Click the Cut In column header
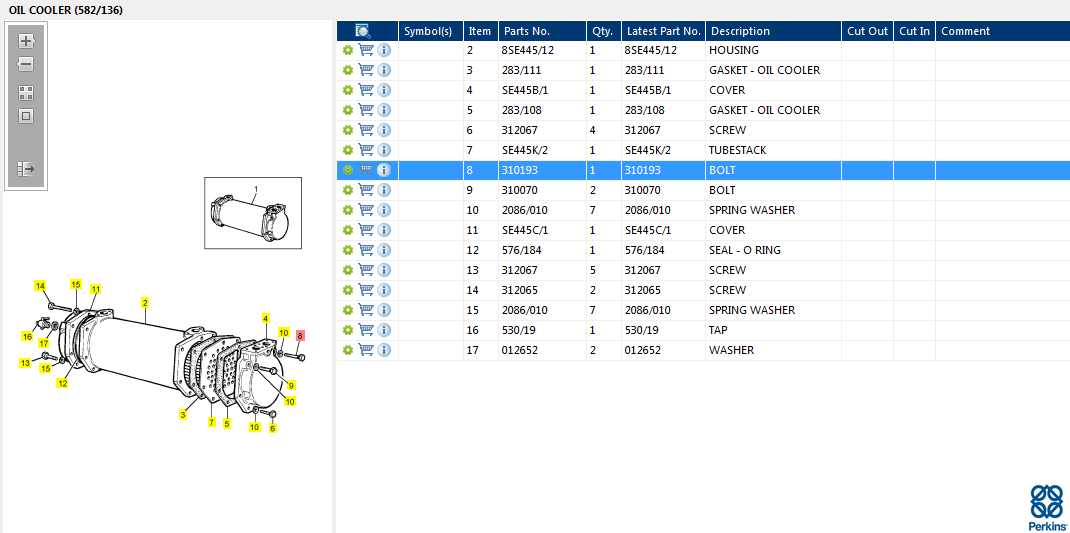The image size is (1070, 533). click(914, 31)
